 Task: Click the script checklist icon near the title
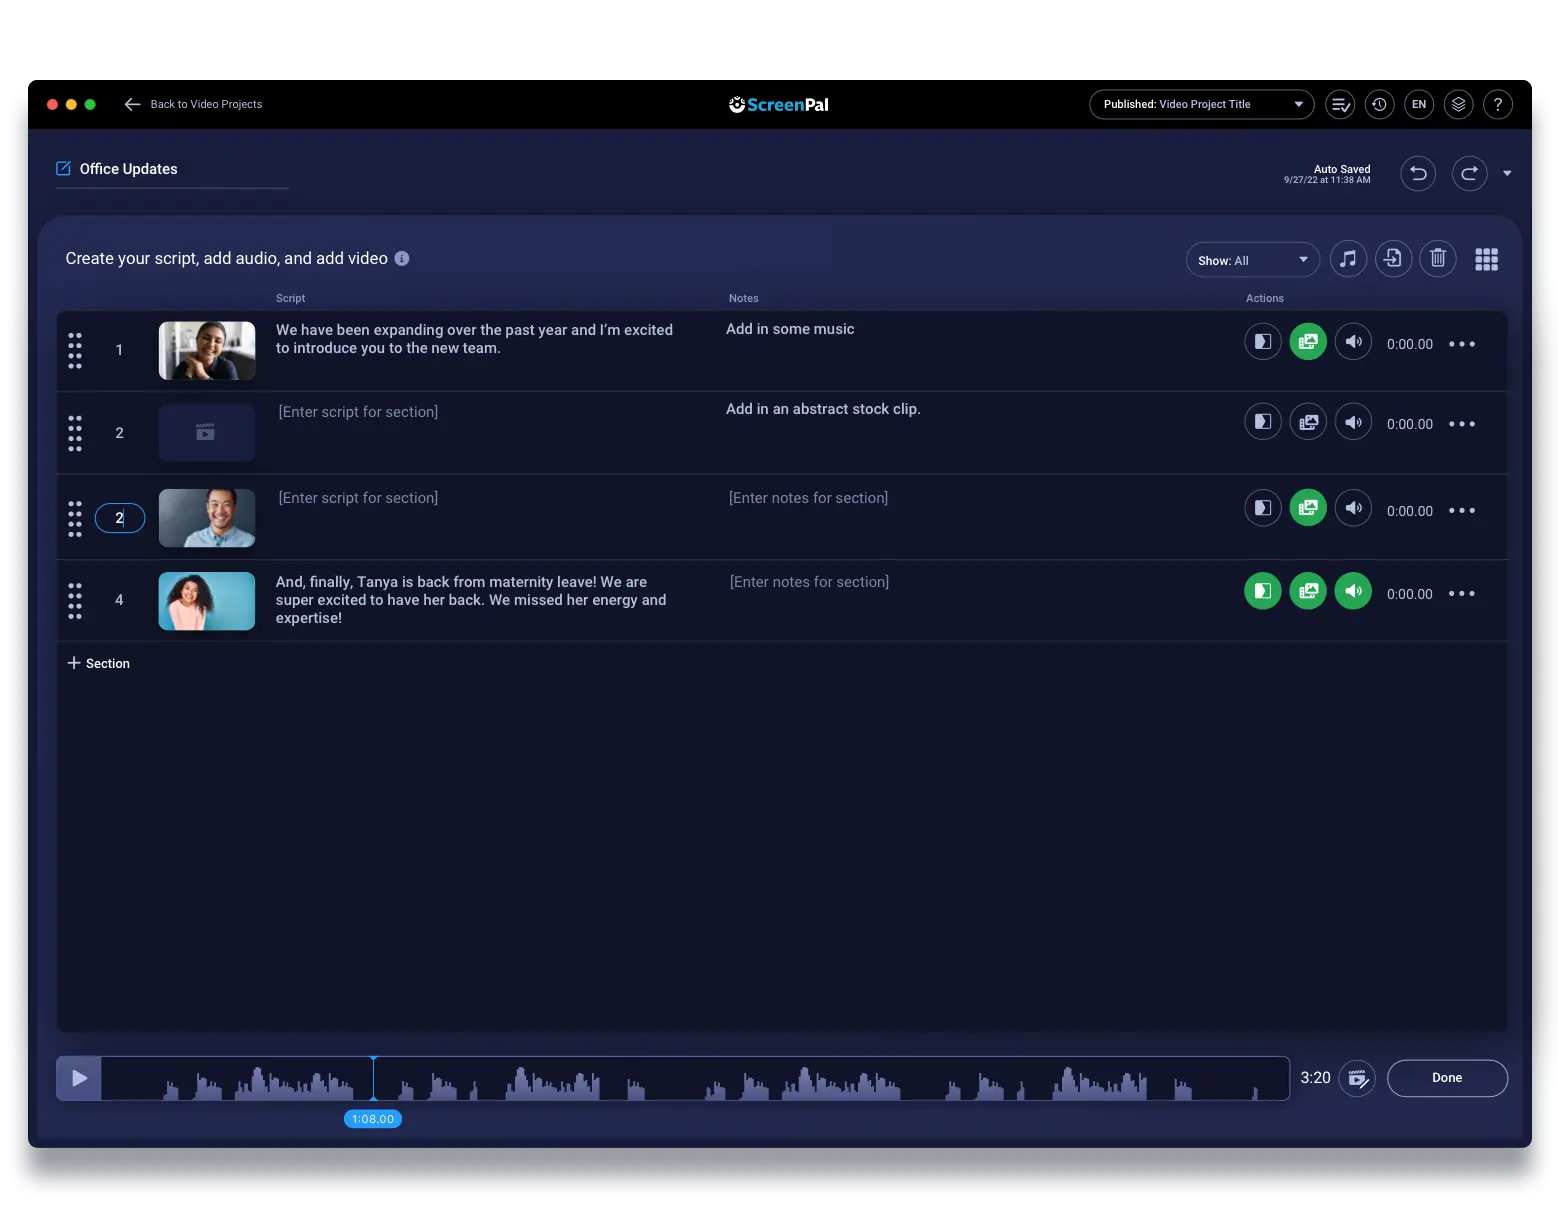pyautogui.click(x=1340, y=104)
